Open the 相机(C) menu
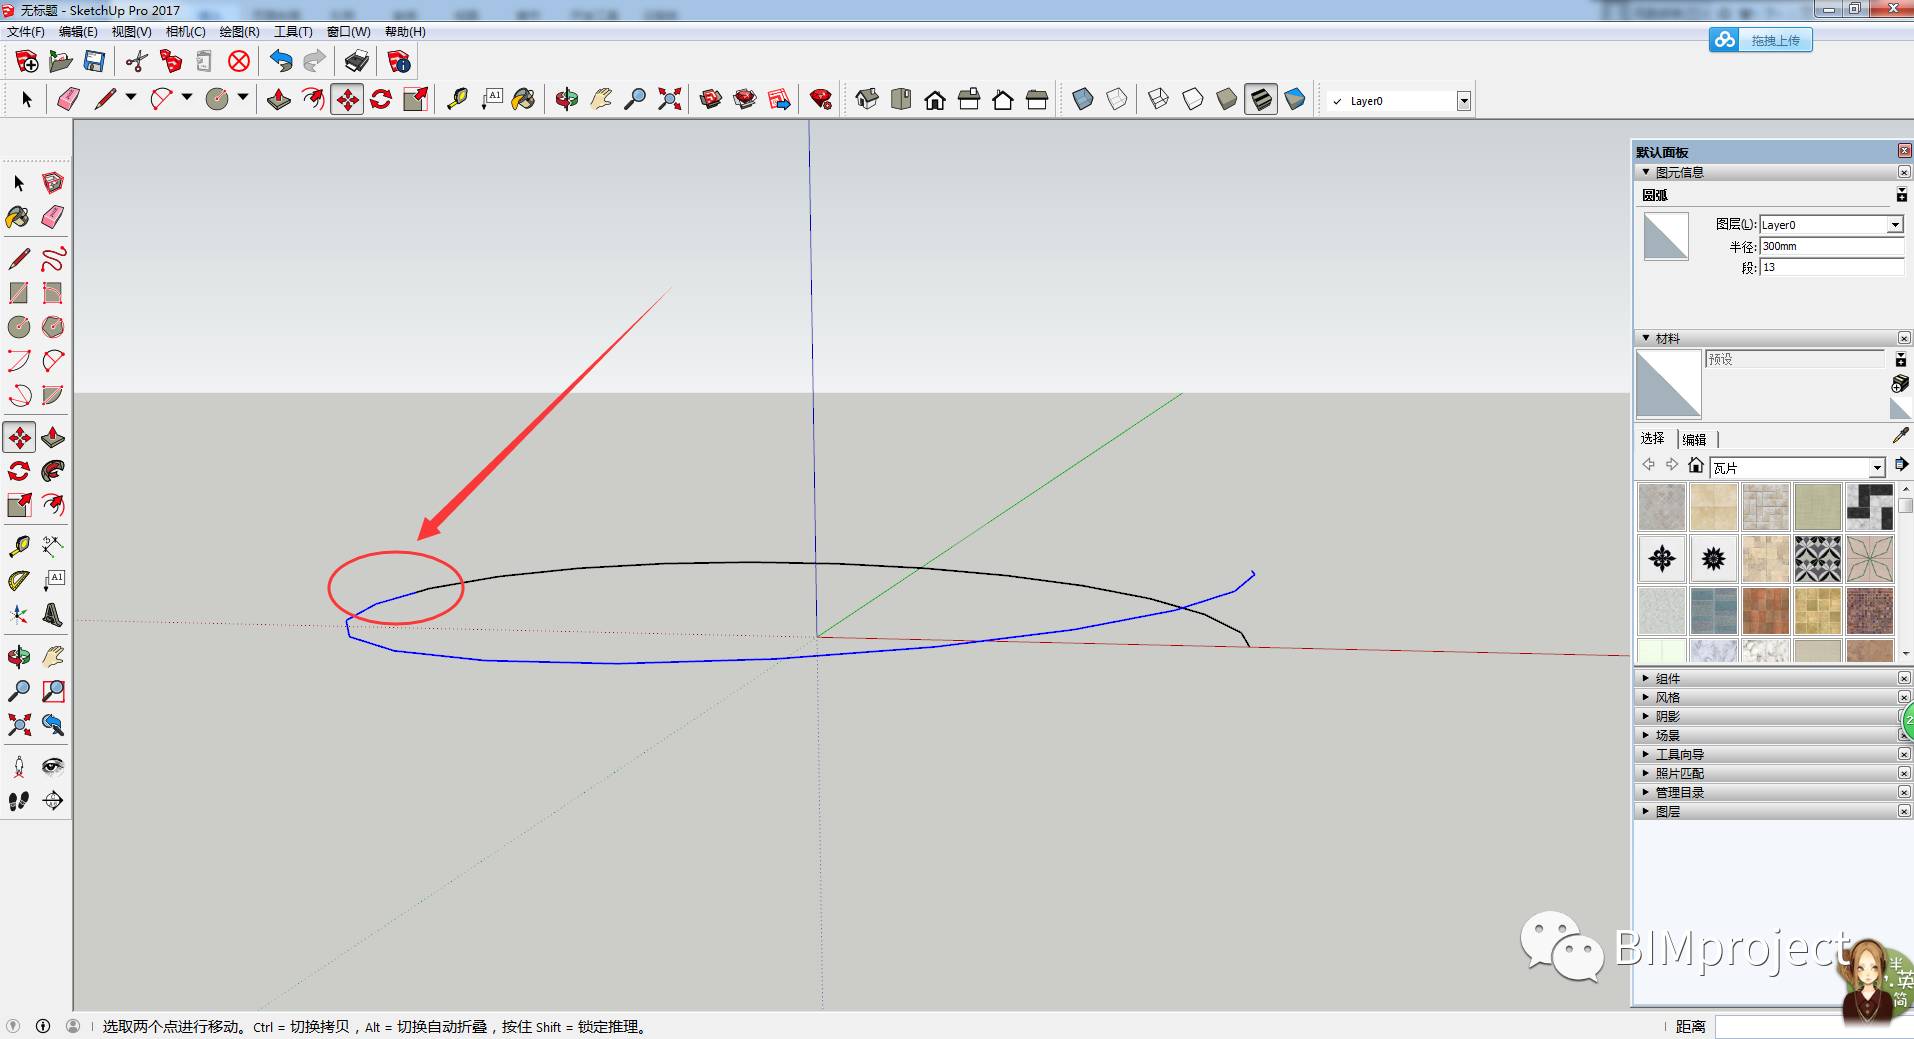Viewport: 1914px width, 1039px height. pos(185,32)
